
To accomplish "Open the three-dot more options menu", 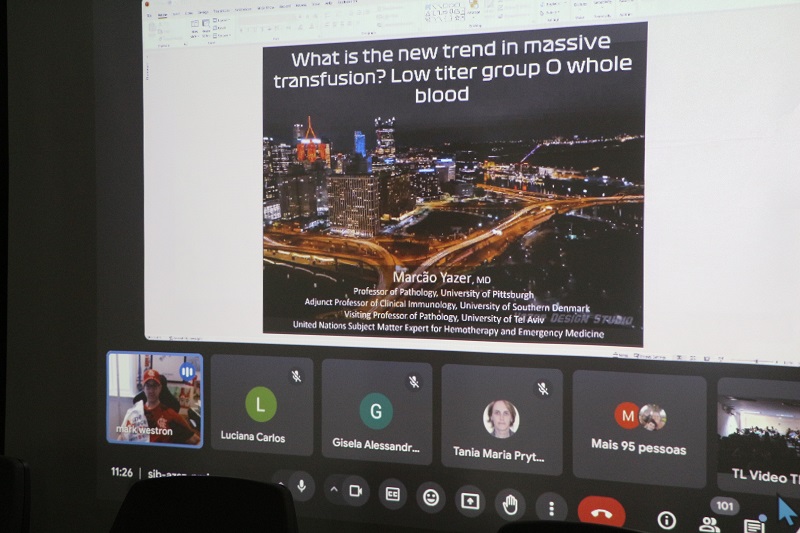I will [x=550, y=506].
